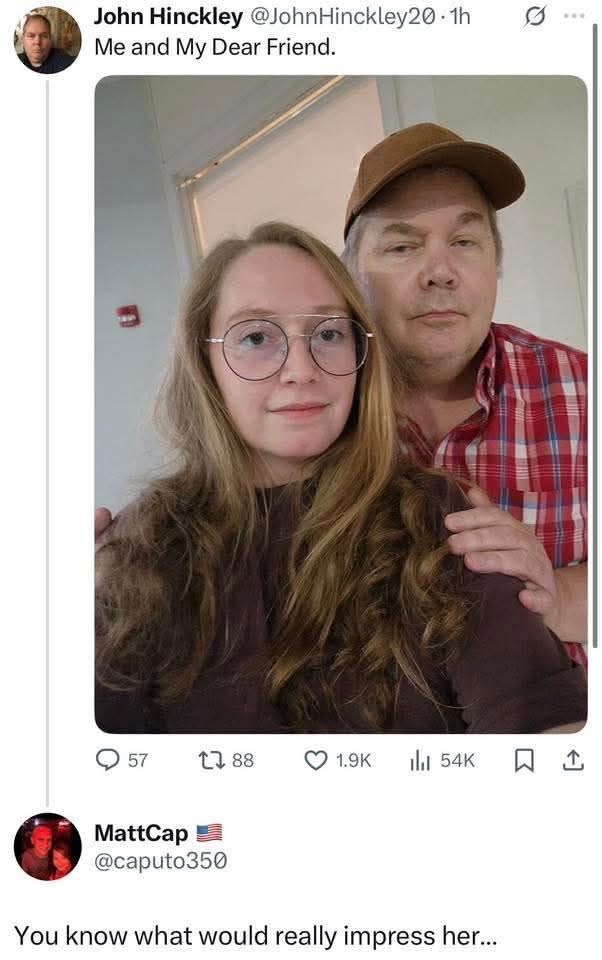Like the post with the heart icon
602x960 pixels.
pyautogui.click(x=317, y=760)
